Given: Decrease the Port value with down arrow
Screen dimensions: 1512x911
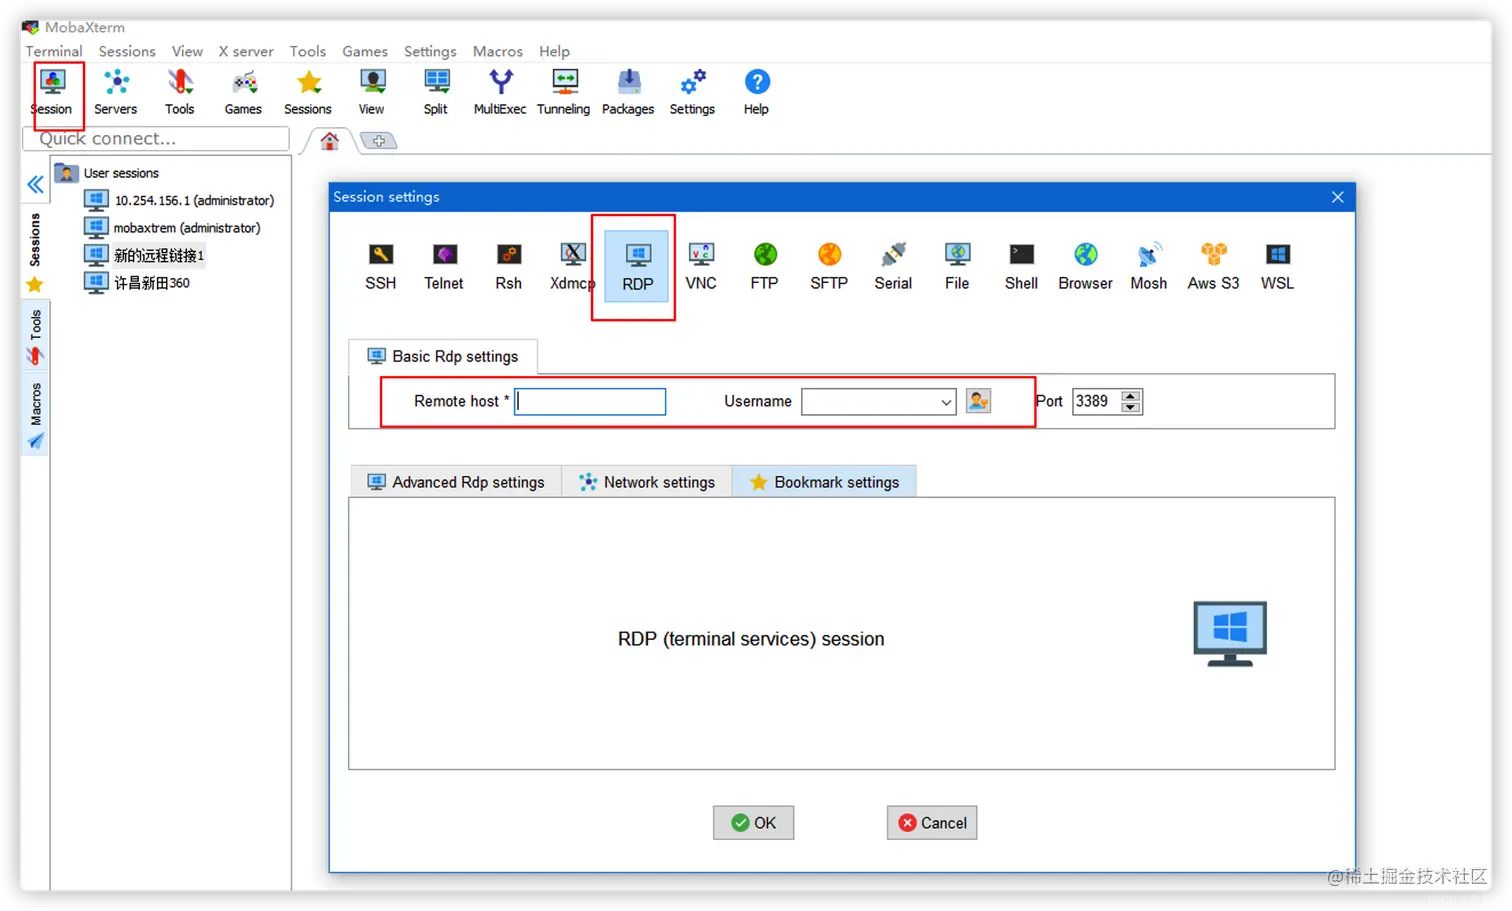Looking at the screenshot, I should [1131, 407].
